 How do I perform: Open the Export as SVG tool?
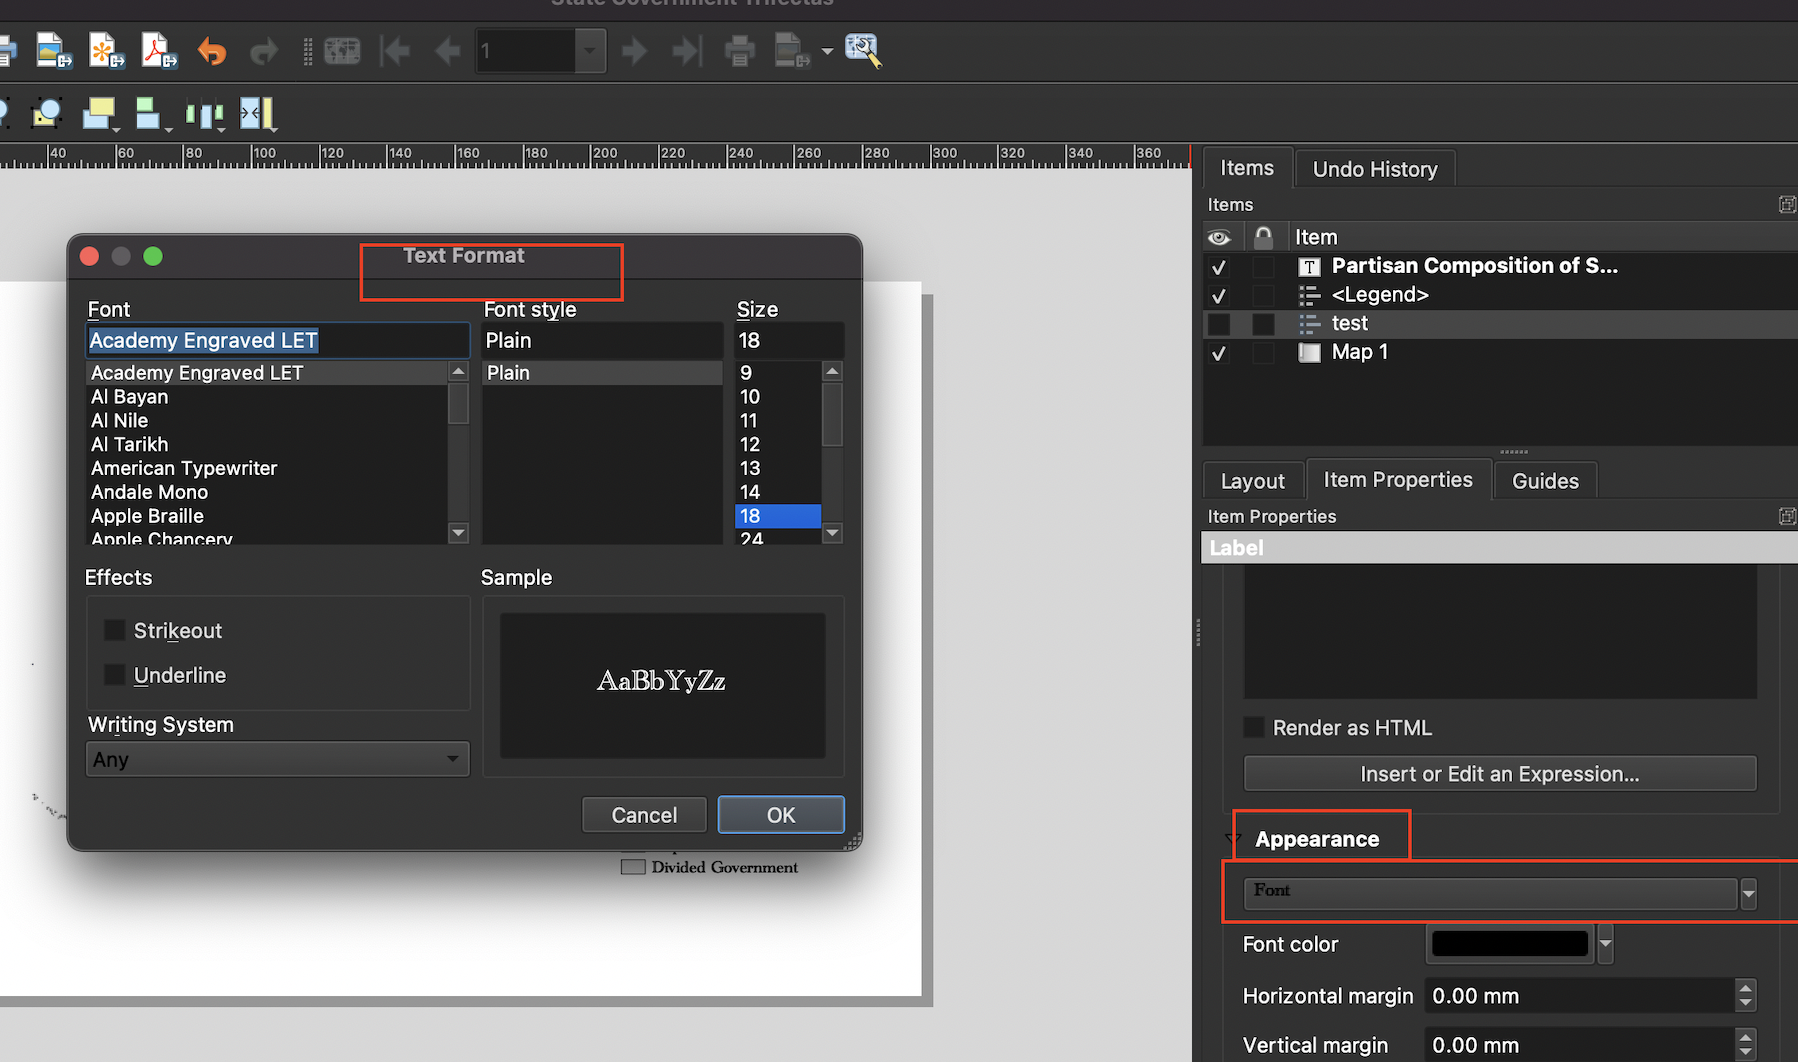point(106,50)
